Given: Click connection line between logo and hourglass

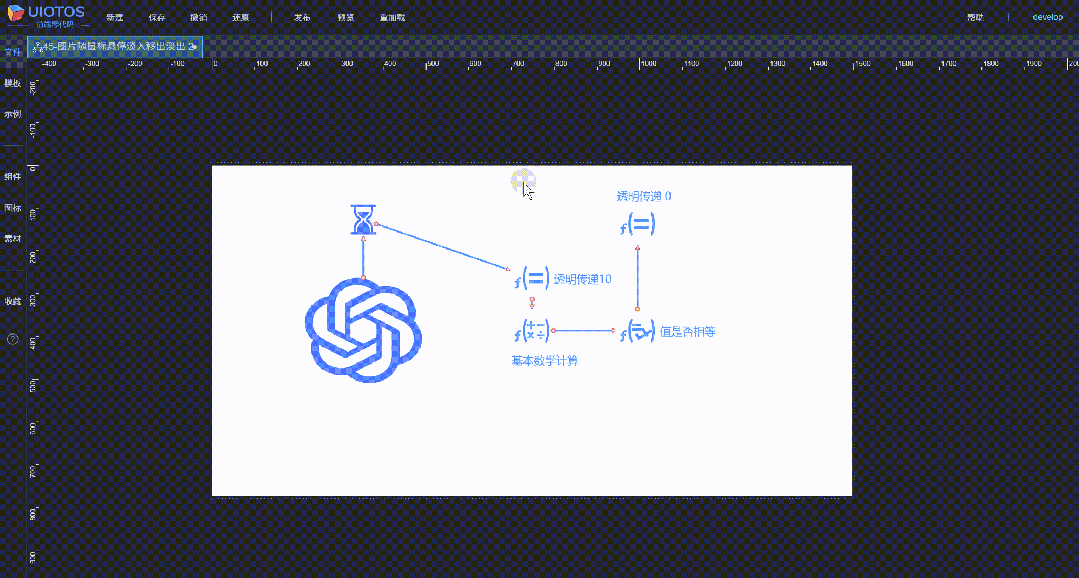Looking at the screenshot, I should [363, 257].
